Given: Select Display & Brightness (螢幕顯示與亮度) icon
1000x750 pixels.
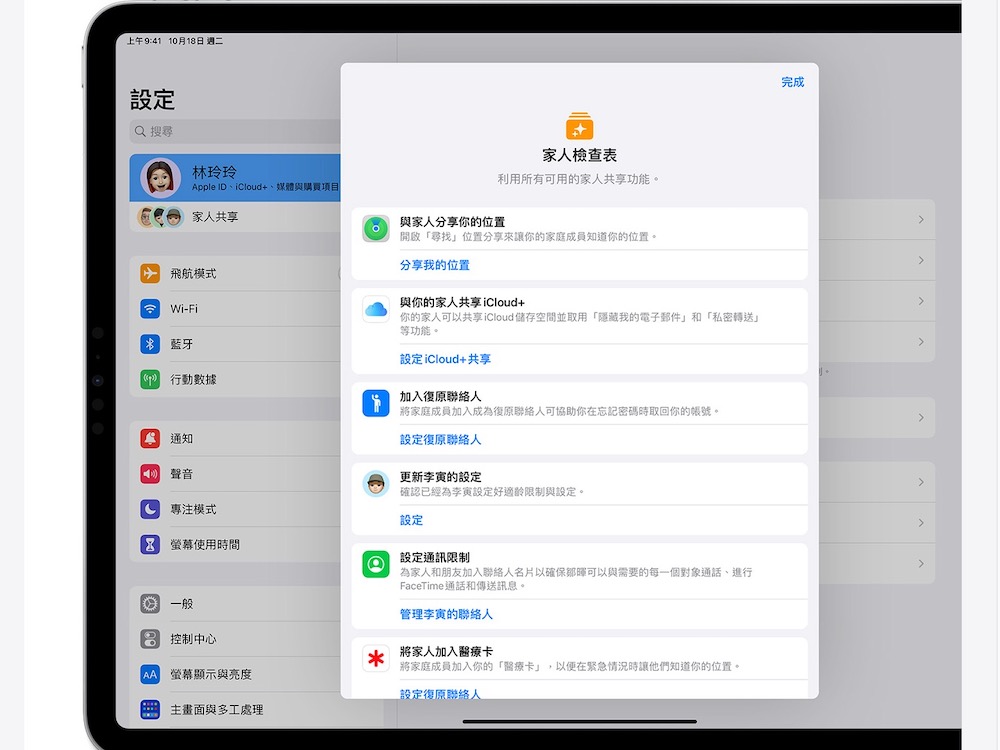Looking at the screenshot, I should 150,675.
